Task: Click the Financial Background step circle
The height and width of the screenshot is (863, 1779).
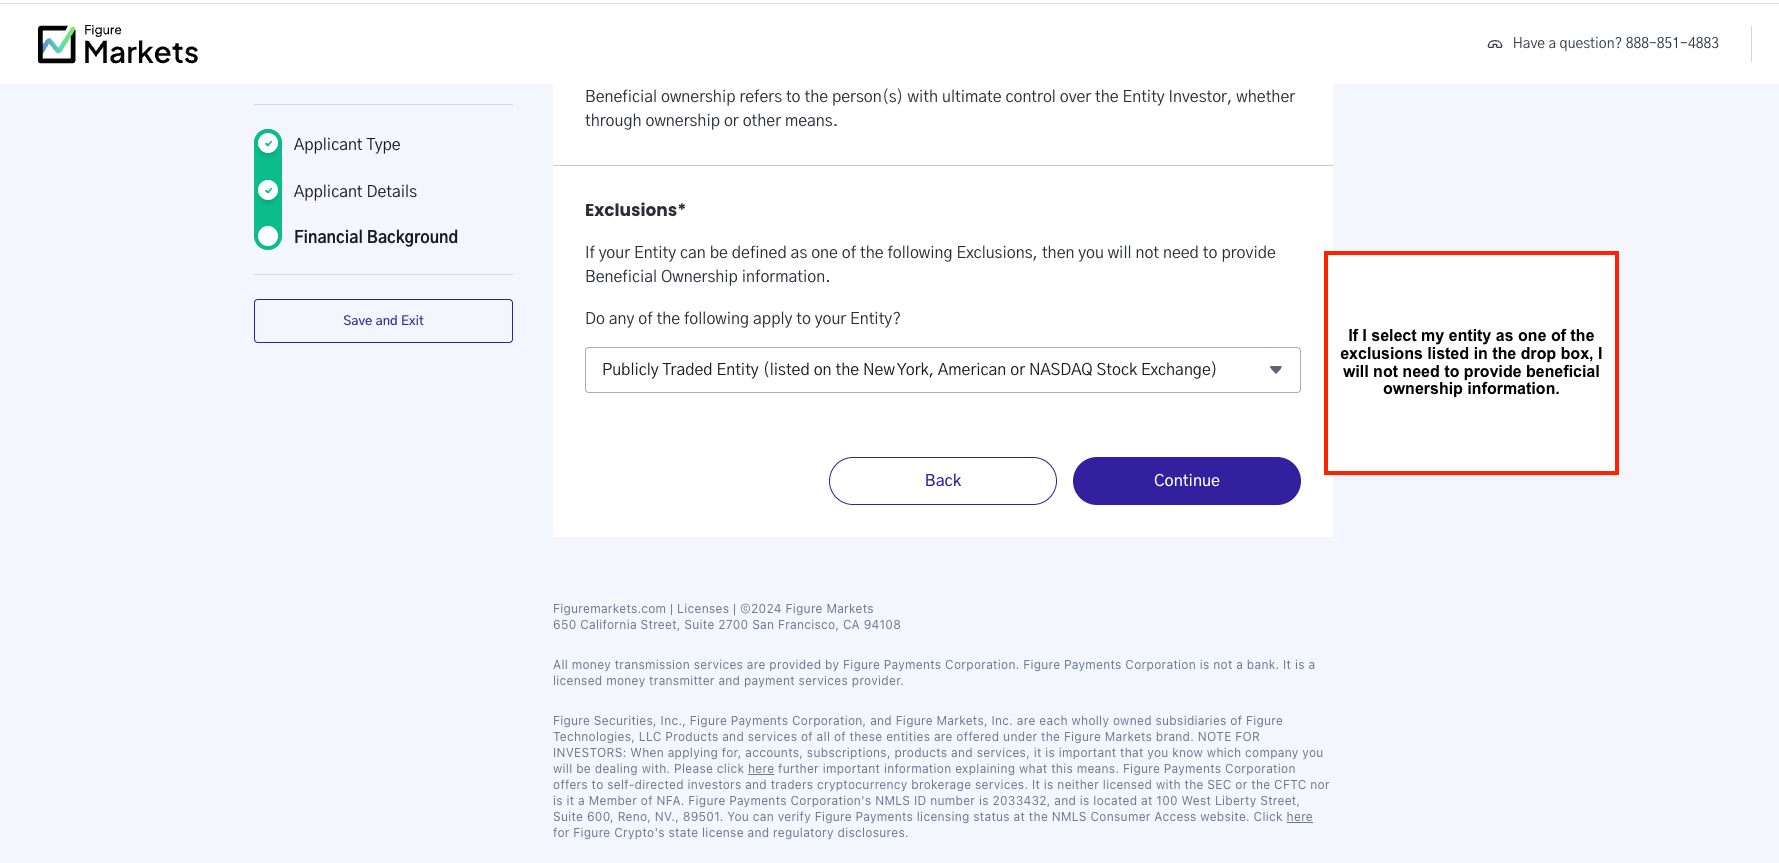Action: [268, 237]
